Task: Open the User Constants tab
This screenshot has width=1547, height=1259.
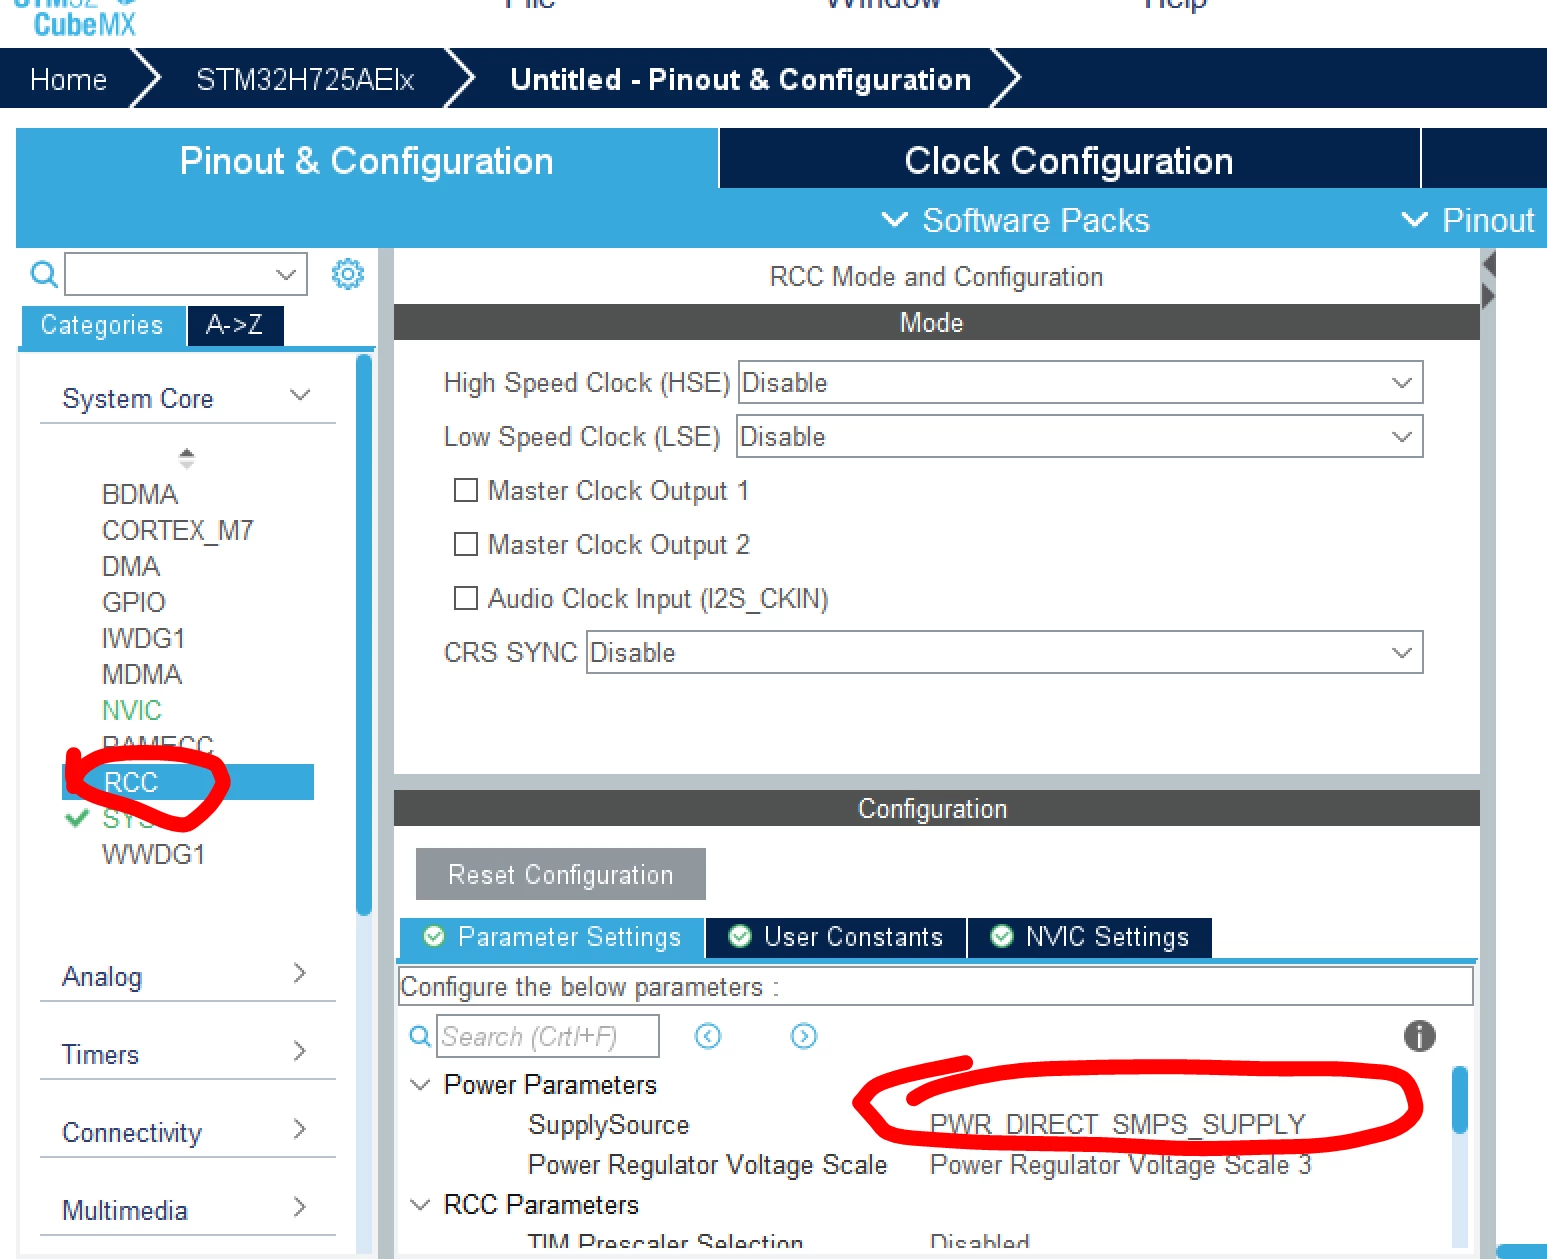Action: 836,937
